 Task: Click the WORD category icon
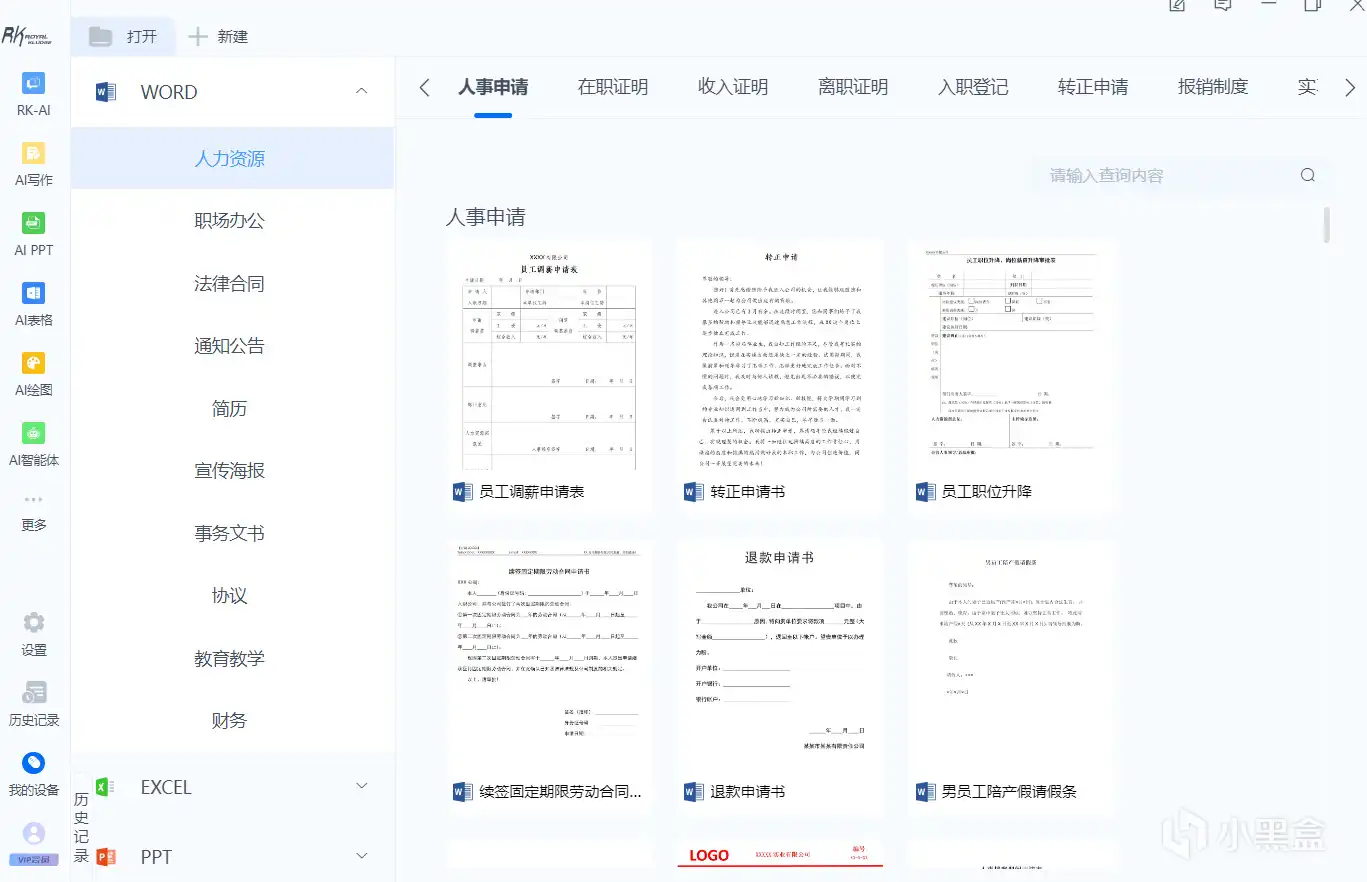point(105,92)
